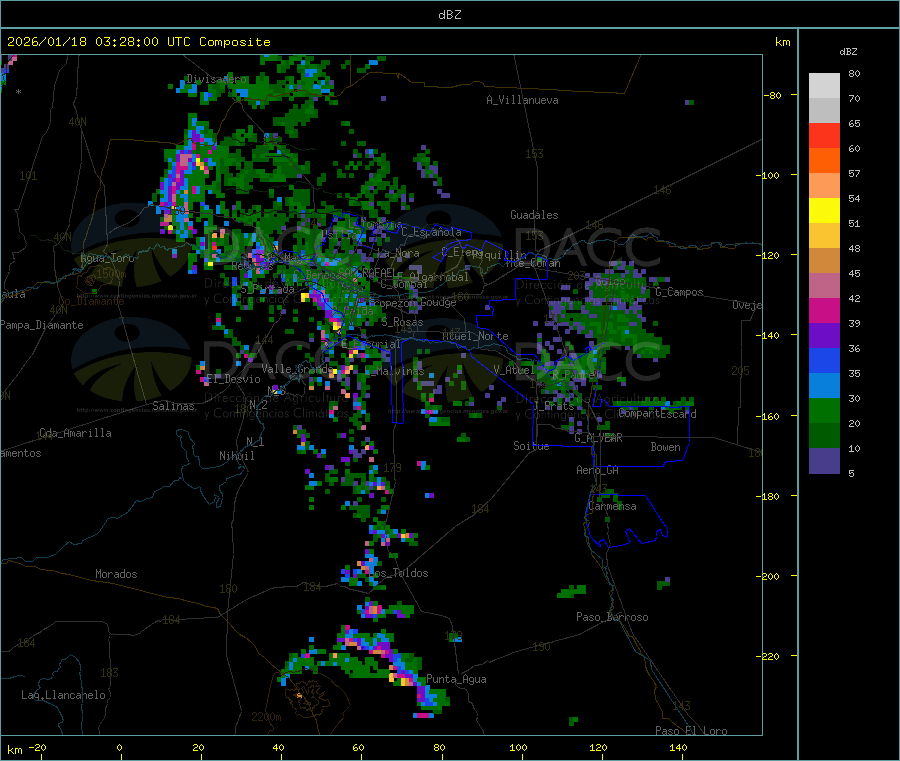The width and height of the screenshot is (900, 761).
Task: Click the Algarrobal place label
Action: click(439, 277)
